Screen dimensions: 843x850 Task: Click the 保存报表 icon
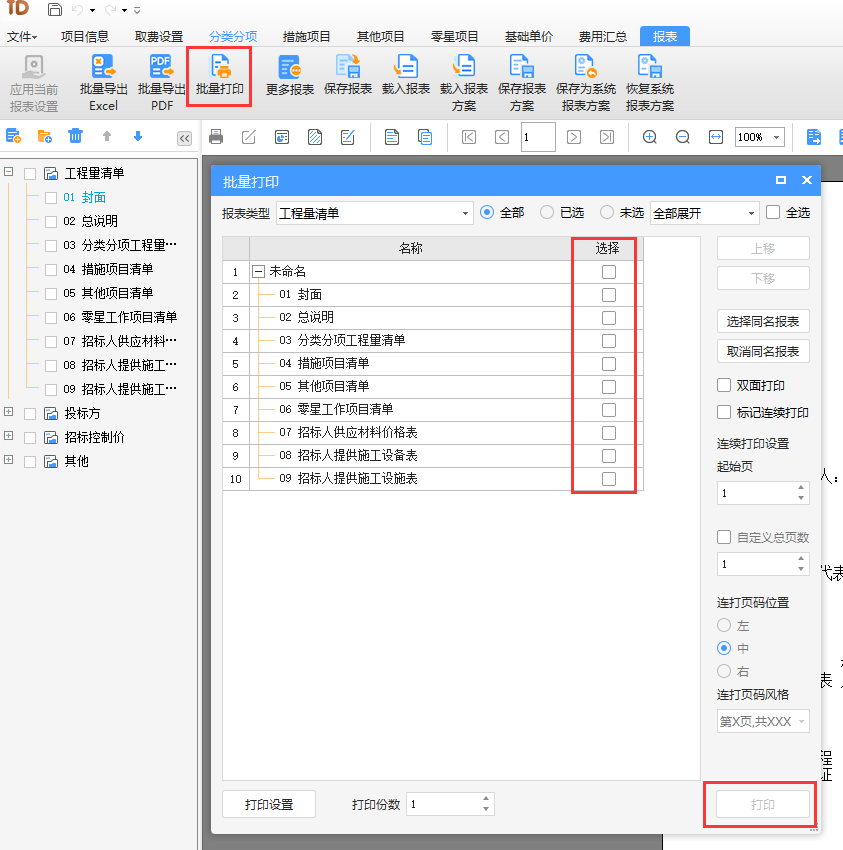tap(347, 75)
